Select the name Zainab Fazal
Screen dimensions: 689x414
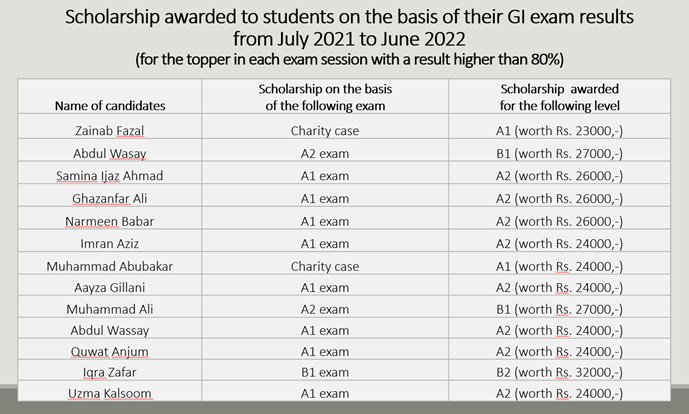pos(112,131)
